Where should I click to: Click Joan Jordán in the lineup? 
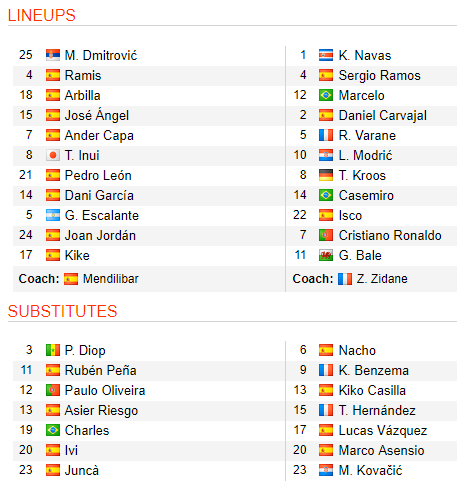click(x=100, y=235)
